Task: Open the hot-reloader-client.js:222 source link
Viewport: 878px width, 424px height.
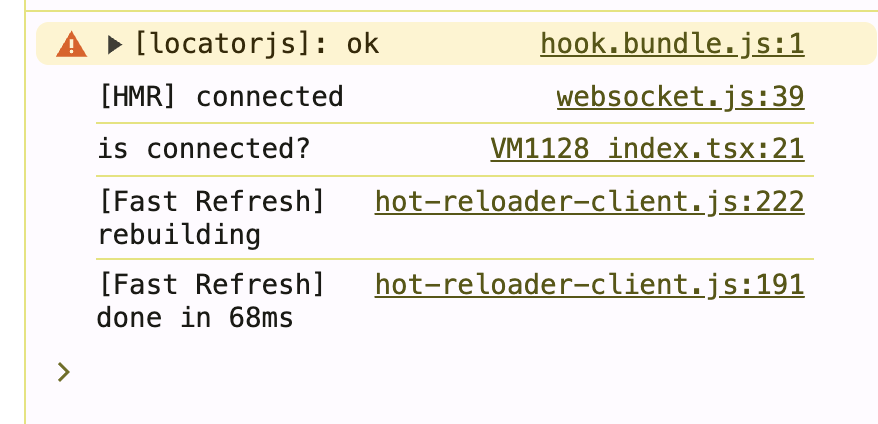Action: pyautogui.click(x=589, y=202)
